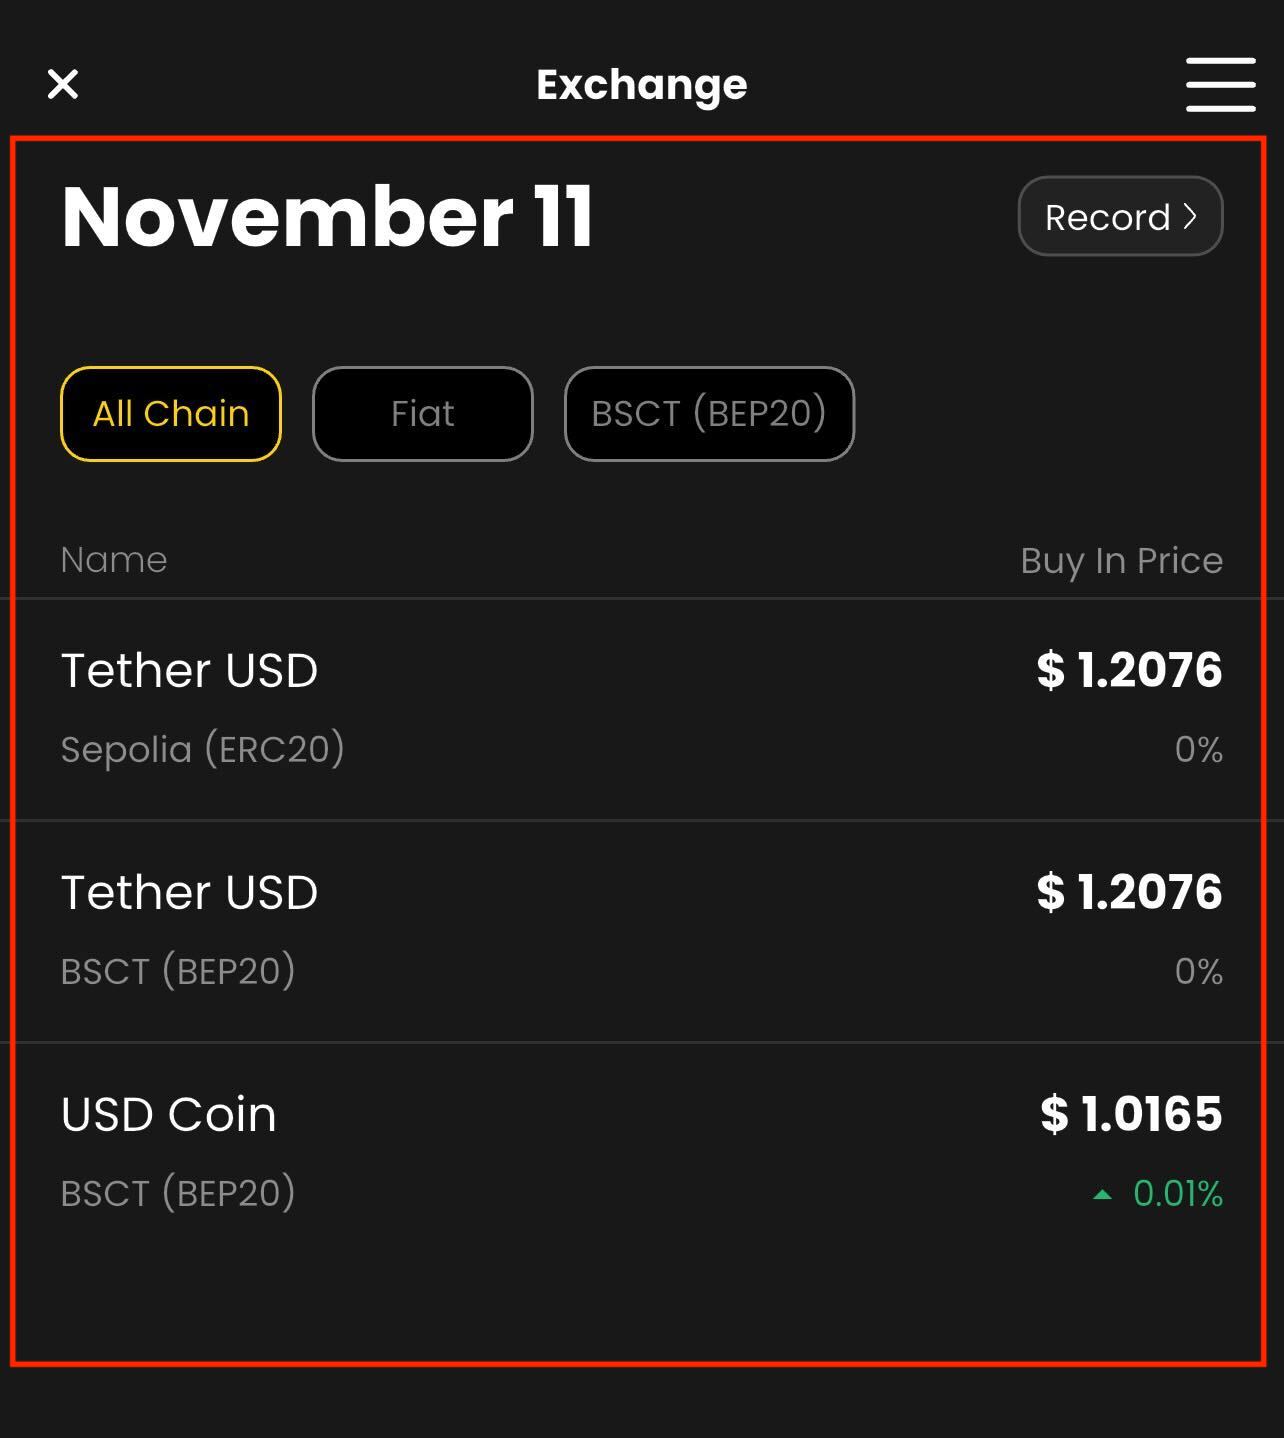Click the Buy In Price column header
The height and width of the screenshot is (1438, 1284).
[1121, 561]
